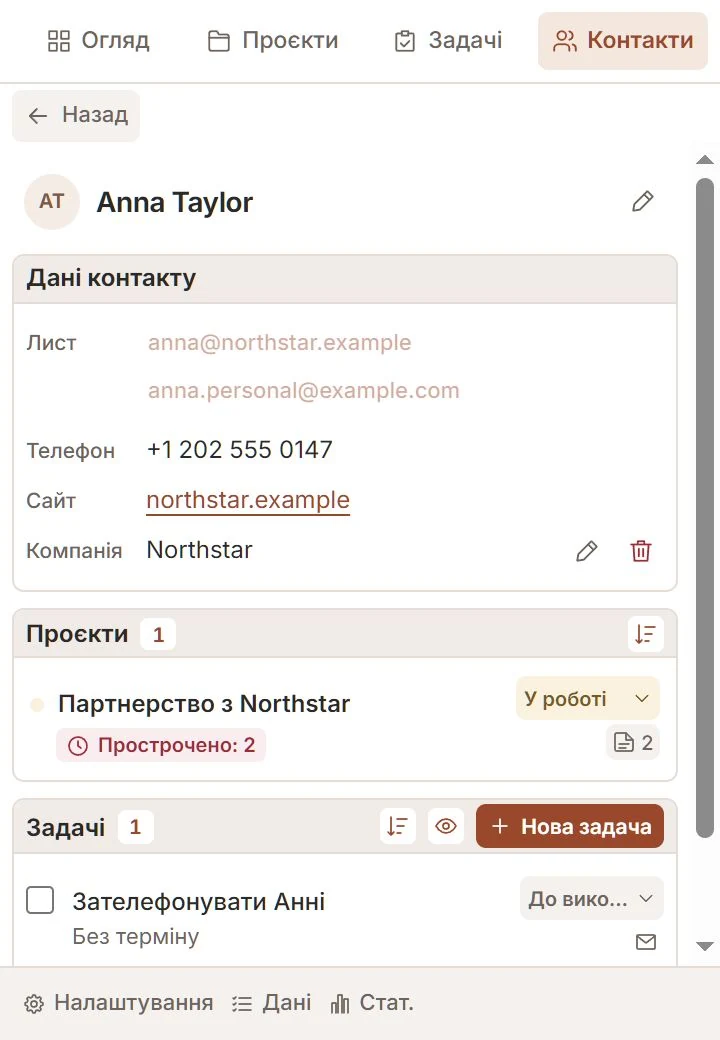This screenshot has height=1040, width=720.
Task: Switch to Задачі tab
Action: [x=448, y=40]
